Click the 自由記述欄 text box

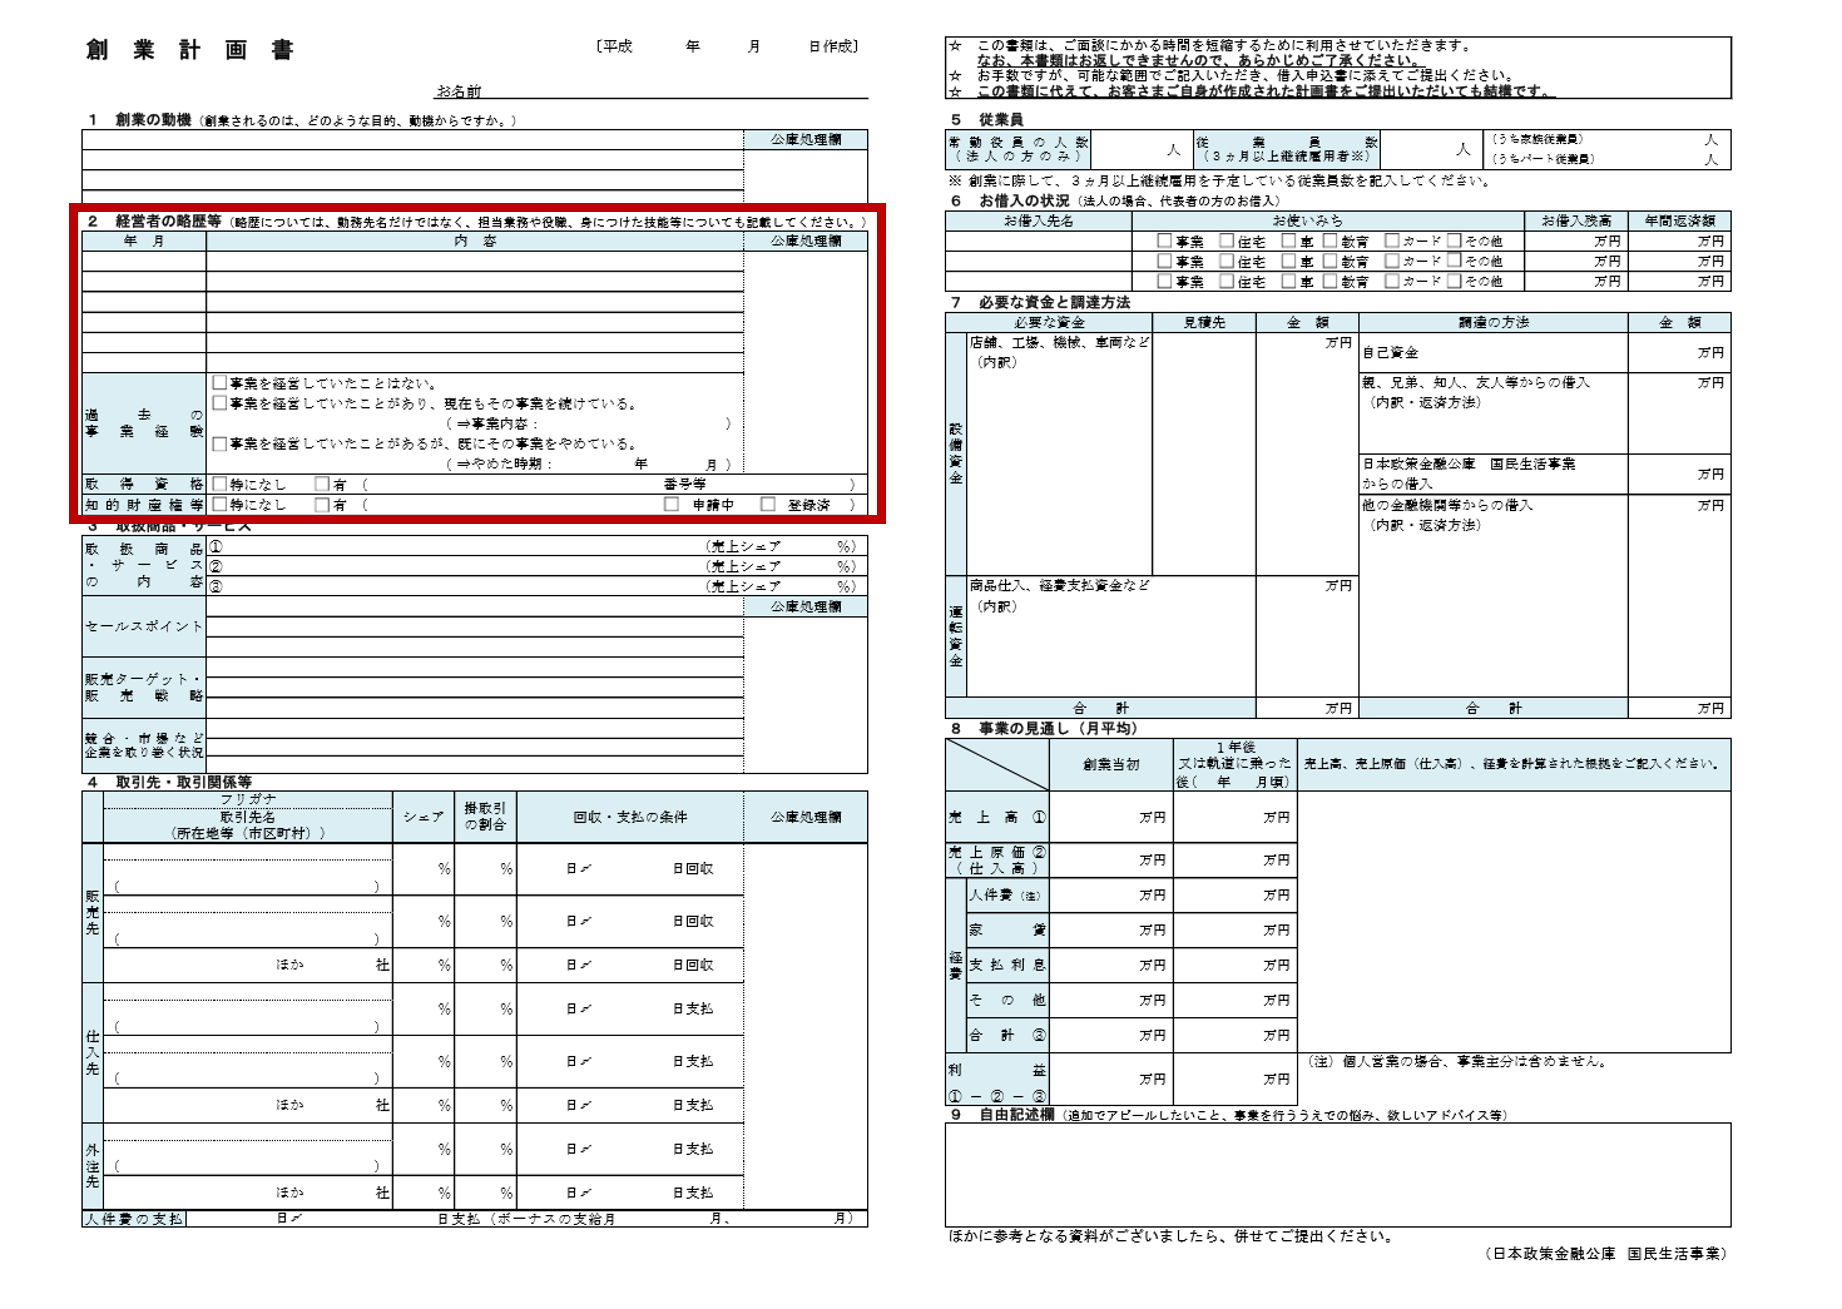pos(1338,1174)
